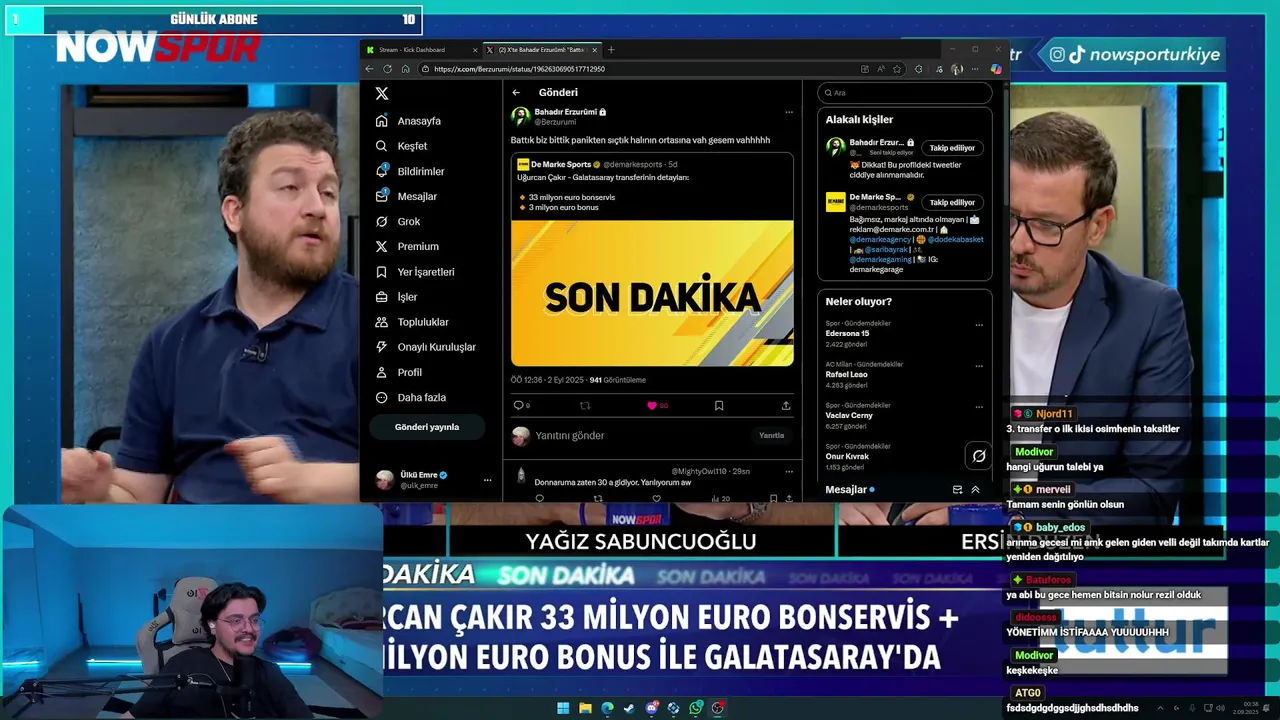Open Keşfet explore page
Viewport: 1280px width, 720px height.
(x=402, y=146)
